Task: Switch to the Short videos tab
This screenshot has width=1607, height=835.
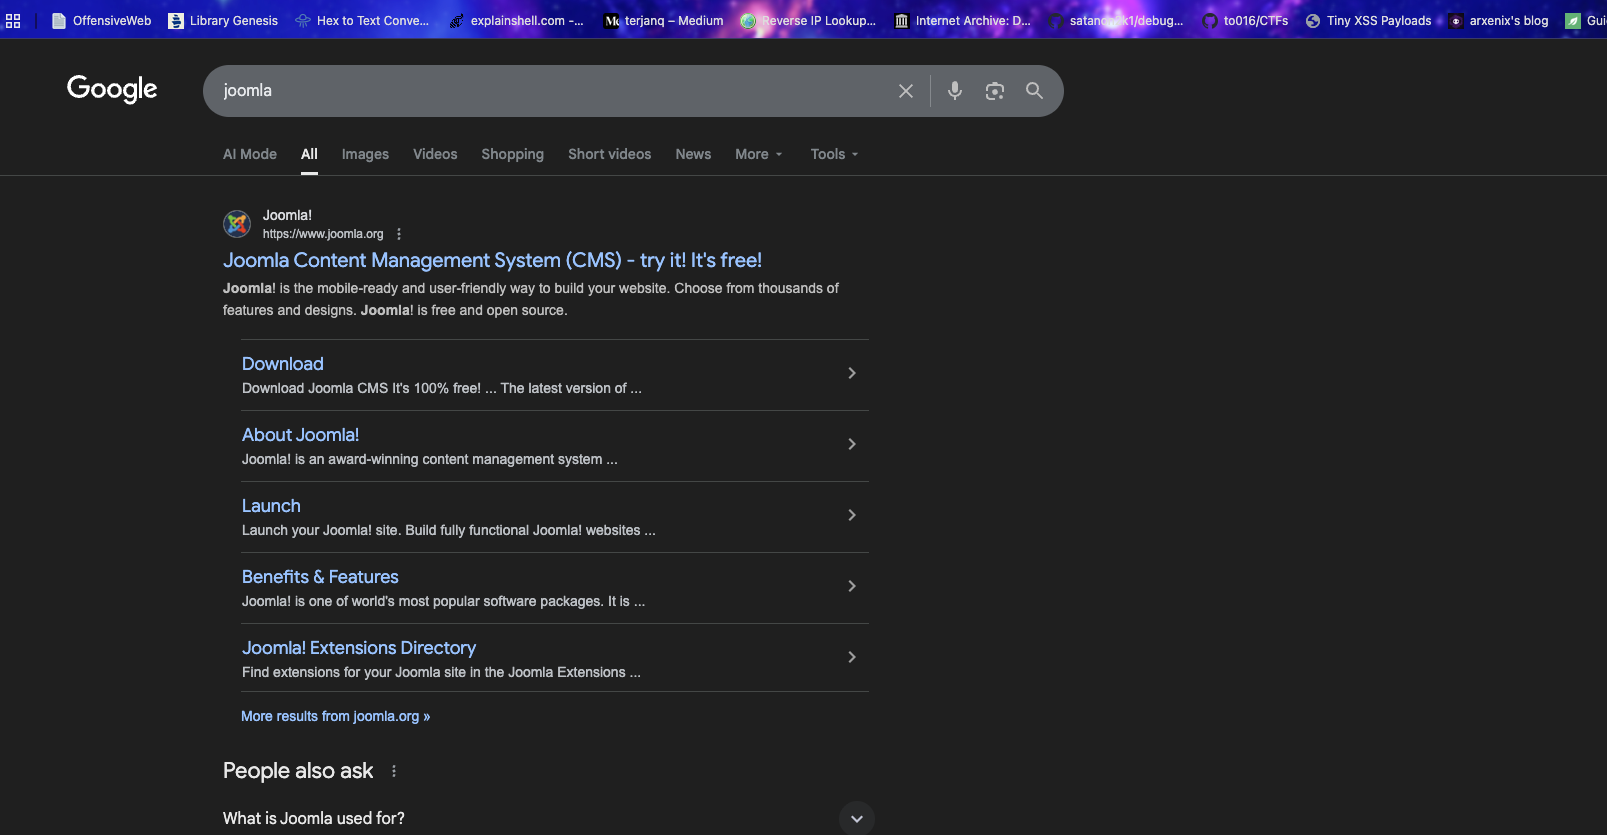Action: 610,154
